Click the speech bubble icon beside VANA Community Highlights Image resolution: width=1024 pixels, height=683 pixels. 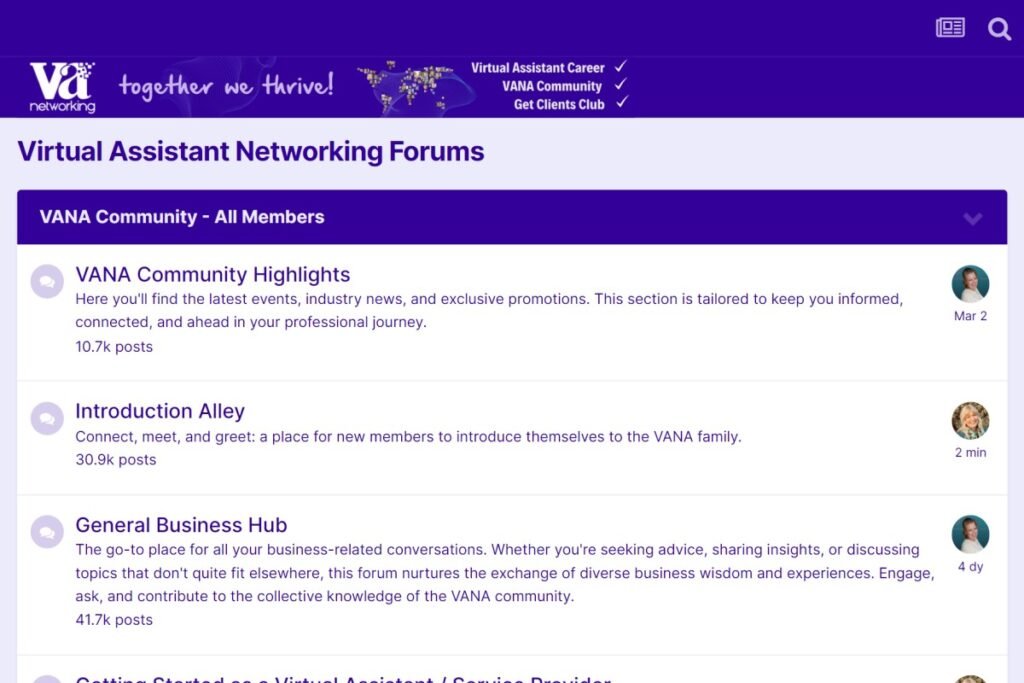[46, 282]
